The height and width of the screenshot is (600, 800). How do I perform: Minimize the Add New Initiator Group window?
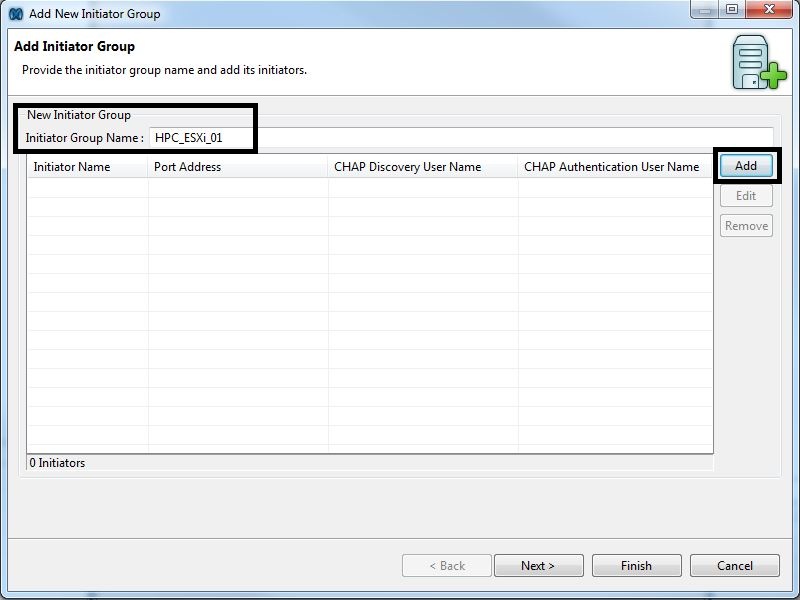click(x=703, y=10)
